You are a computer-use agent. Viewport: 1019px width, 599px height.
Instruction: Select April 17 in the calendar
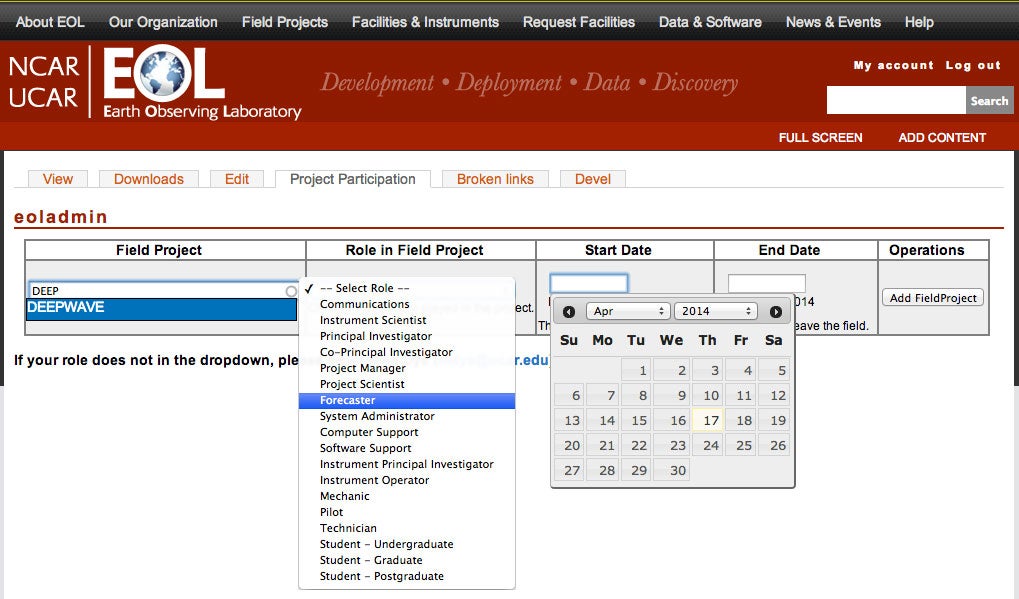point(708,421)
